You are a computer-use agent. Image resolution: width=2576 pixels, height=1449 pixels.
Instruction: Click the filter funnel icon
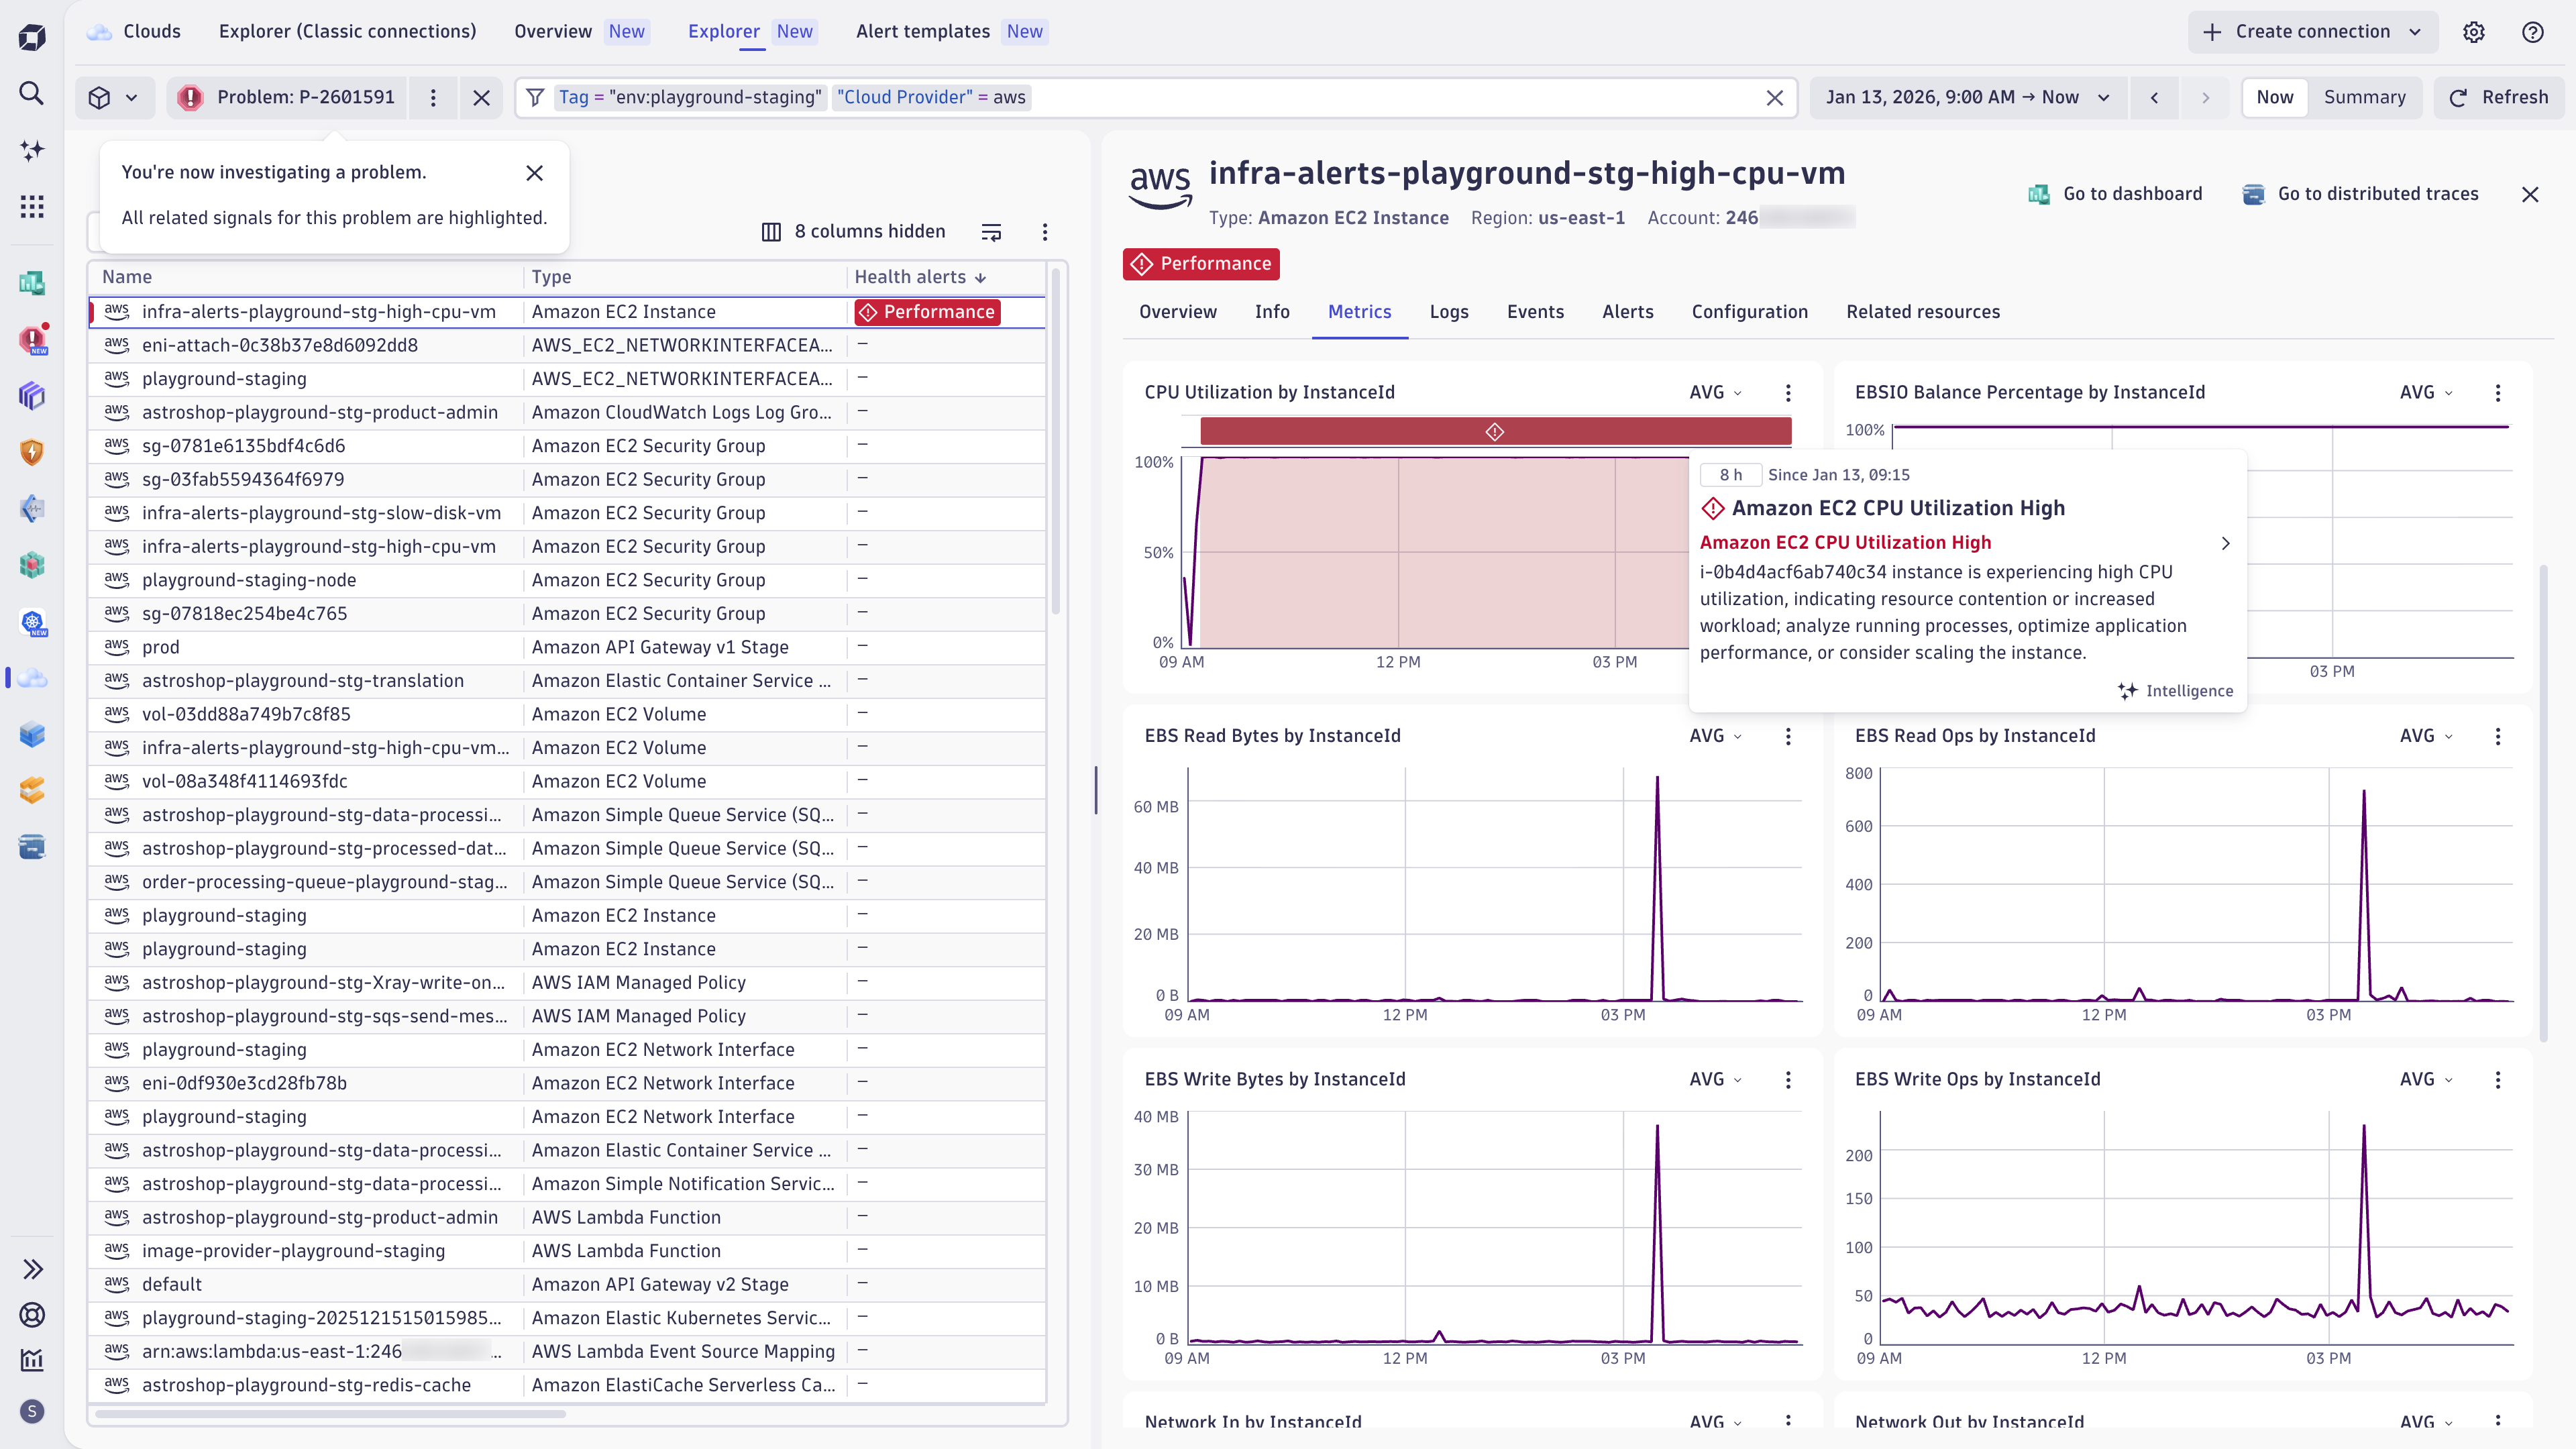536,97
